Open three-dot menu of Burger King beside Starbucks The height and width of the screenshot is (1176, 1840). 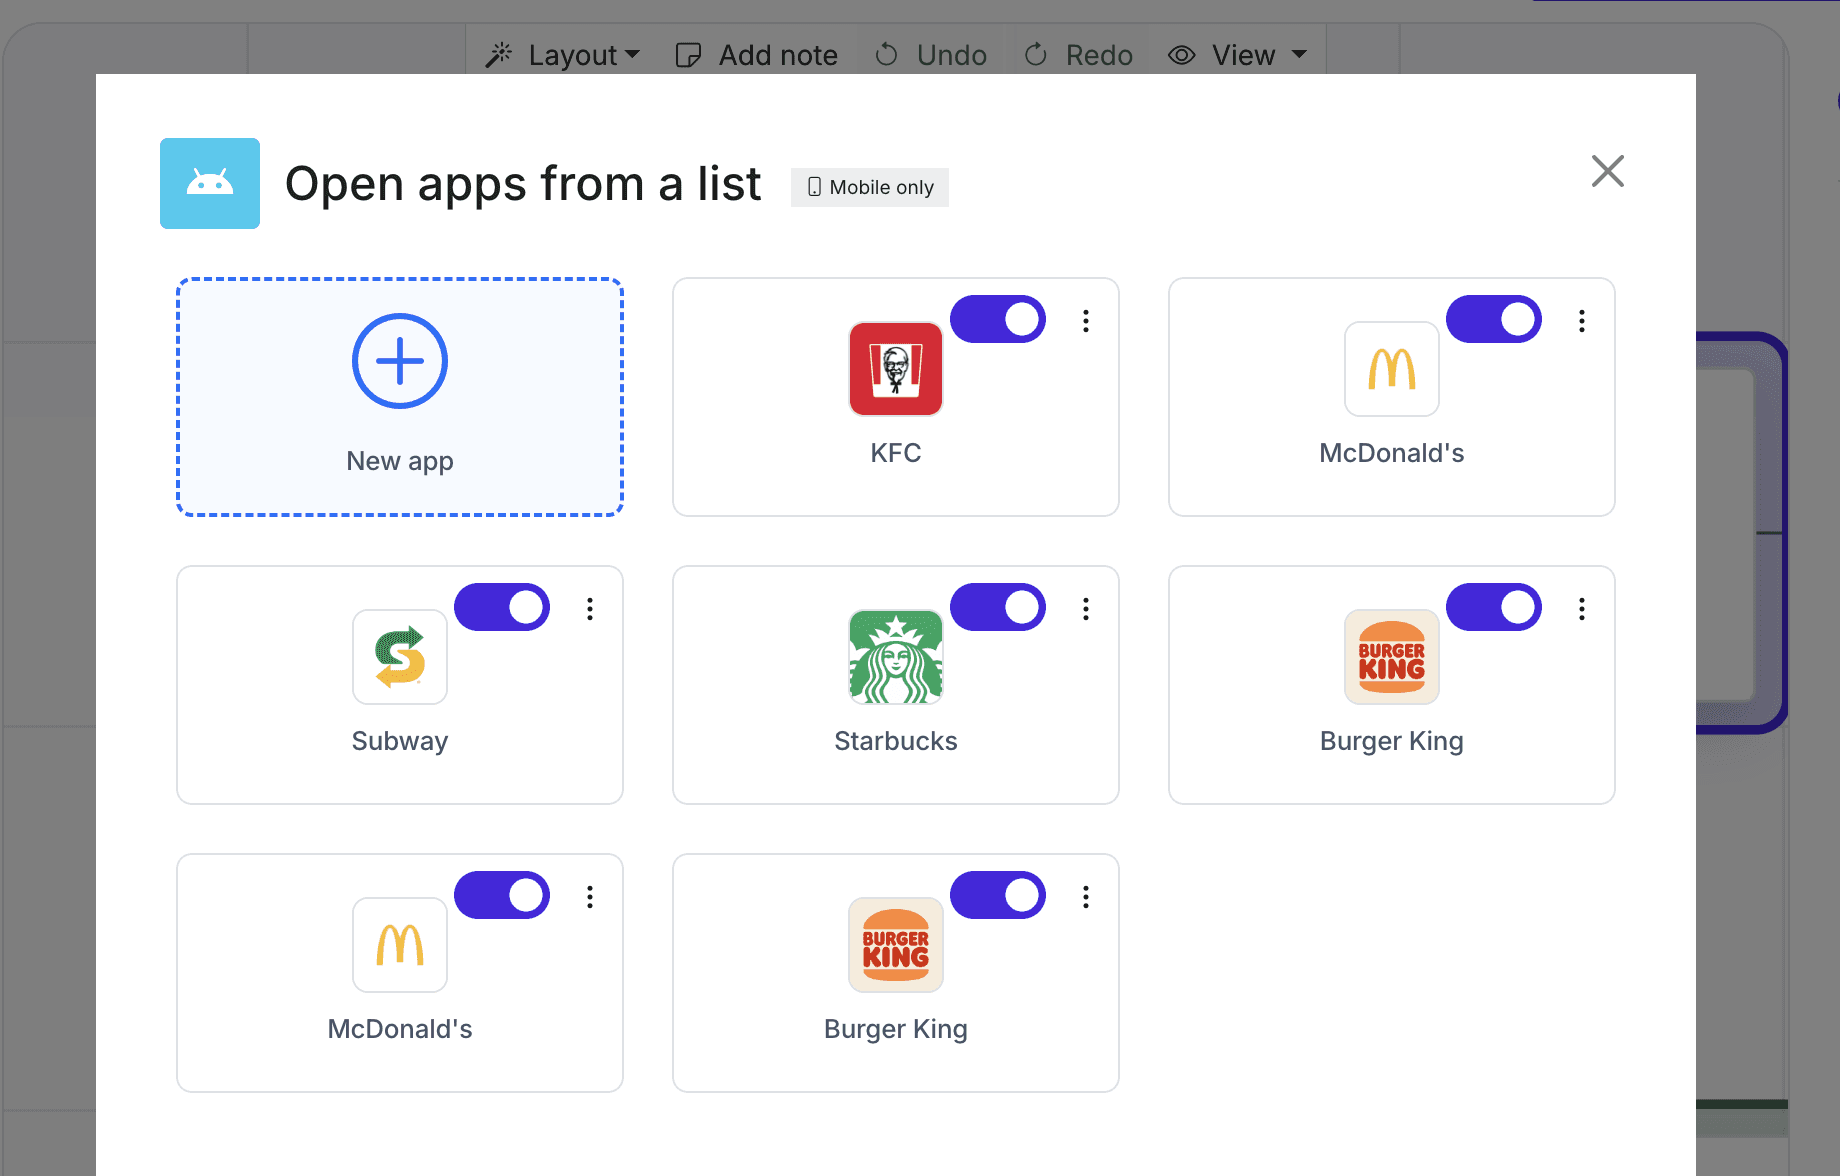point(1582,609)
